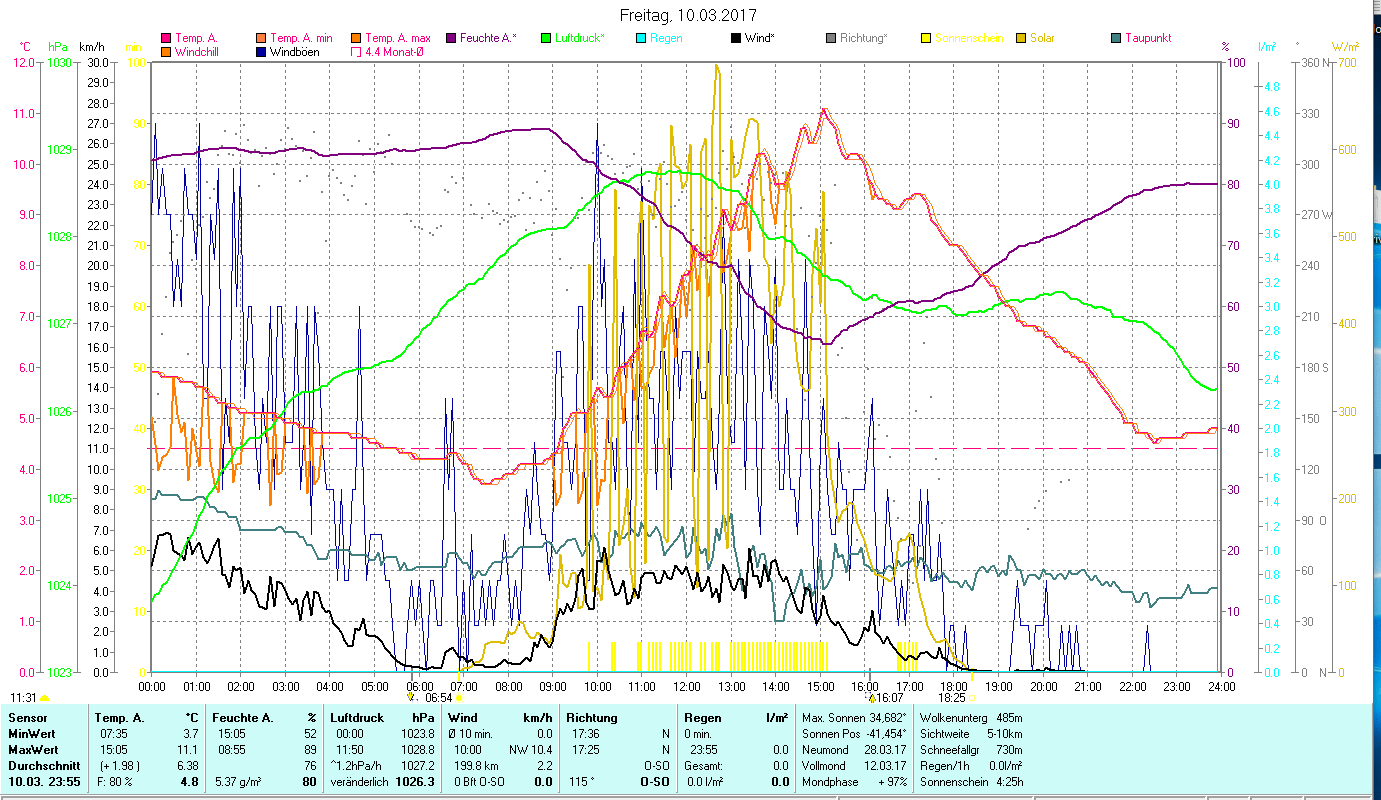Select the purple Feuchte A.* legend swatch
The image size is (1381, 800).
click(x=450, y=38)
